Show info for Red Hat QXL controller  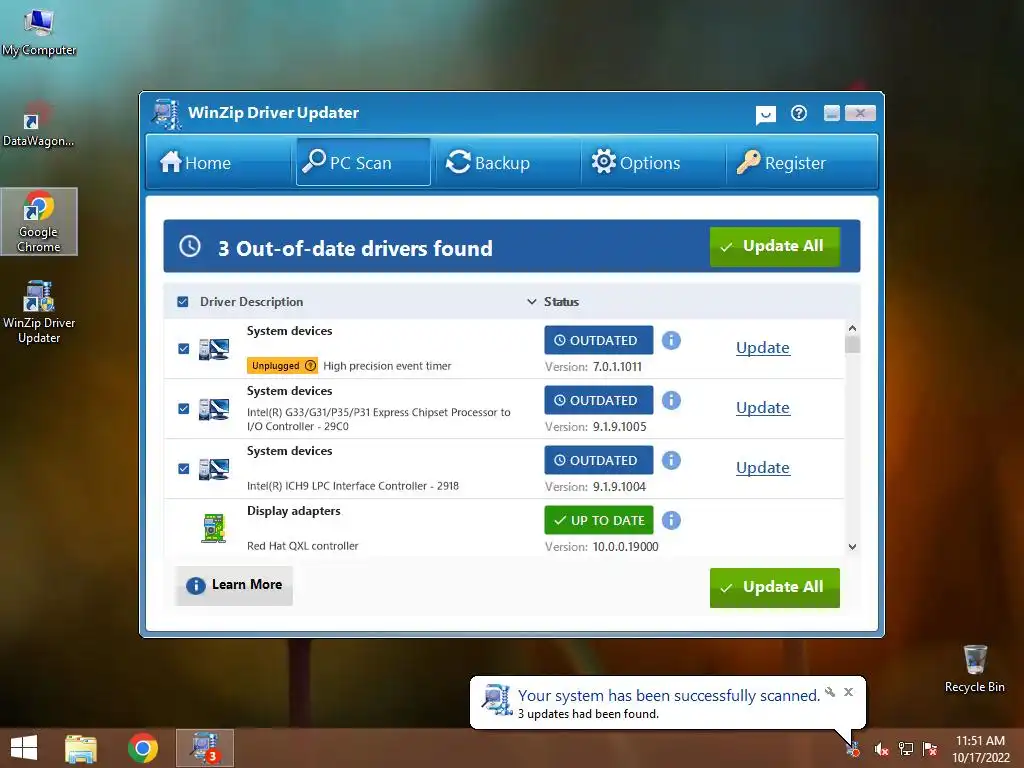[x=671, y=520]
